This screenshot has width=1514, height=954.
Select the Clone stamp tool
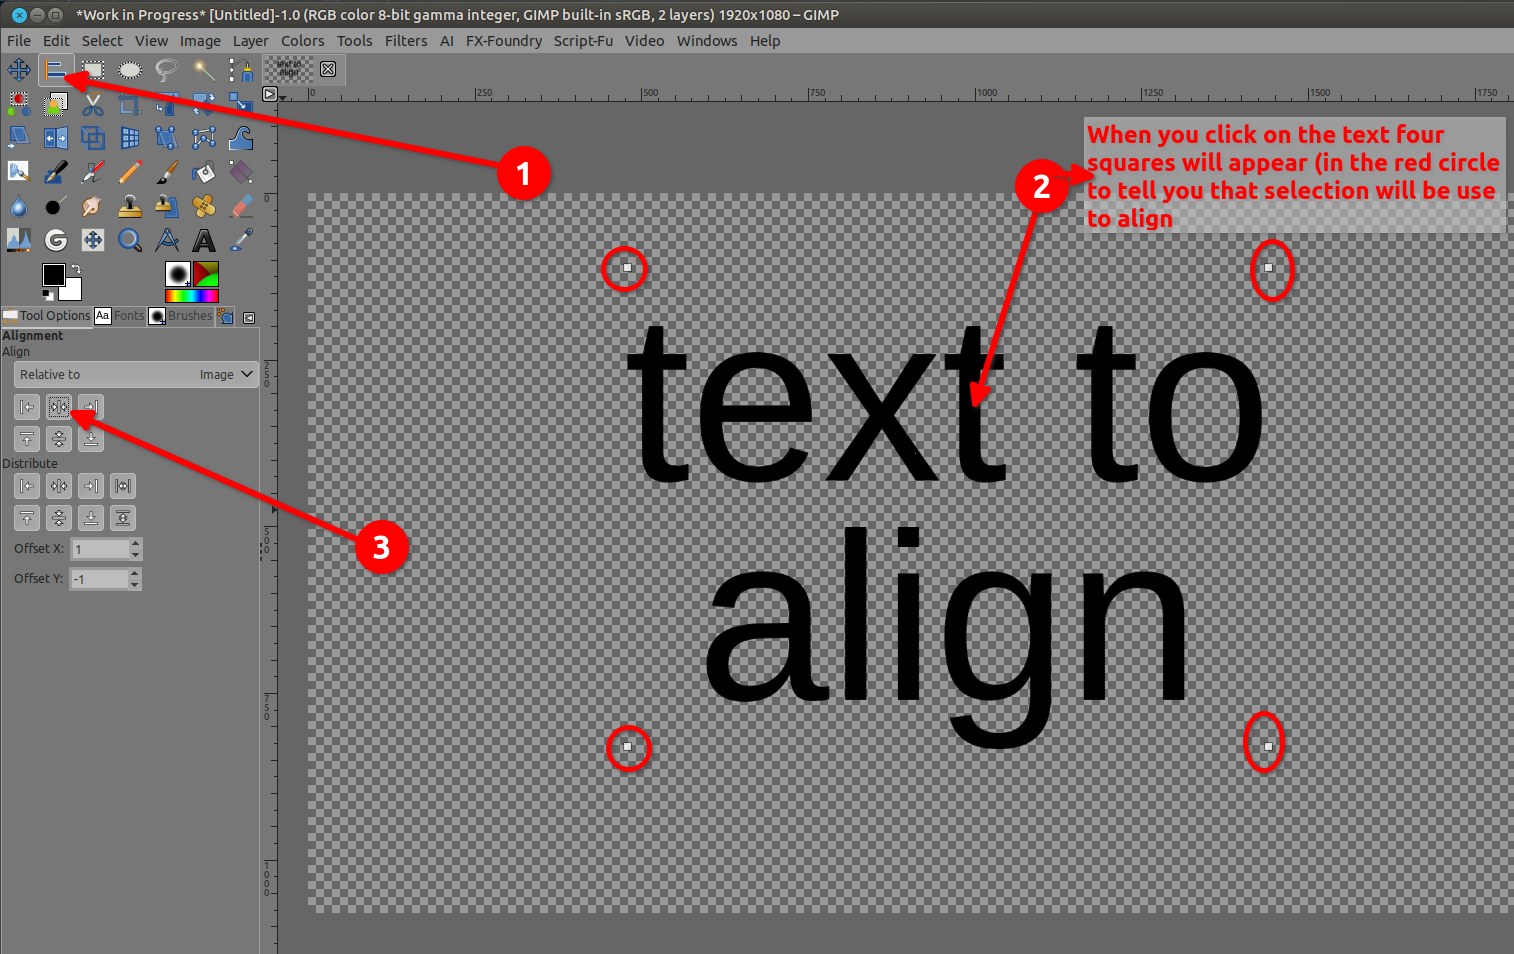click(130, 206)
